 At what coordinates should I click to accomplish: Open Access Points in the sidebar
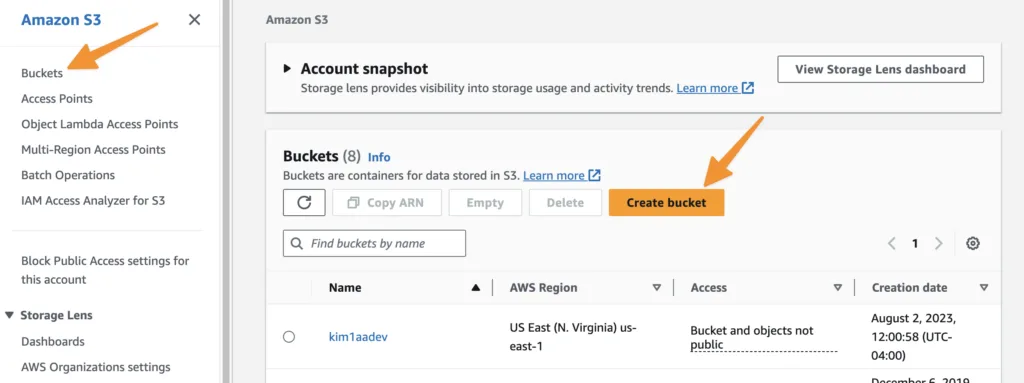[57, 99]
